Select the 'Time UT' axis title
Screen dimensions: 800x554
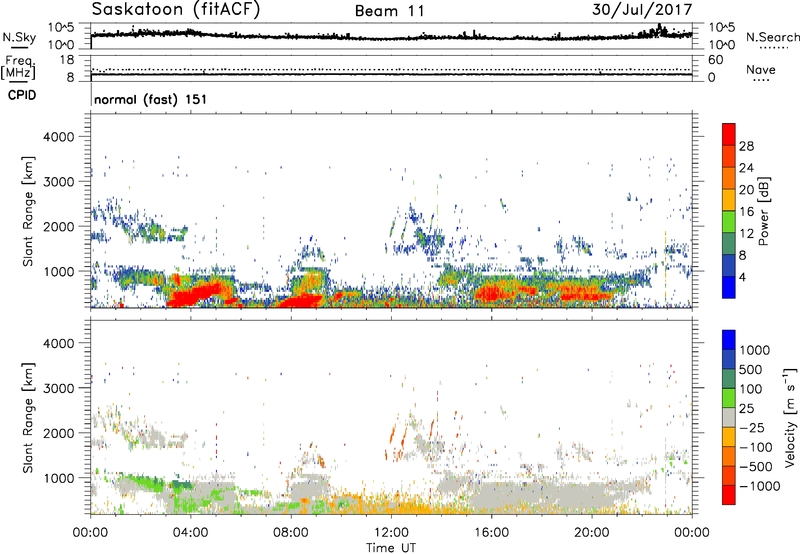click(391, 548)
